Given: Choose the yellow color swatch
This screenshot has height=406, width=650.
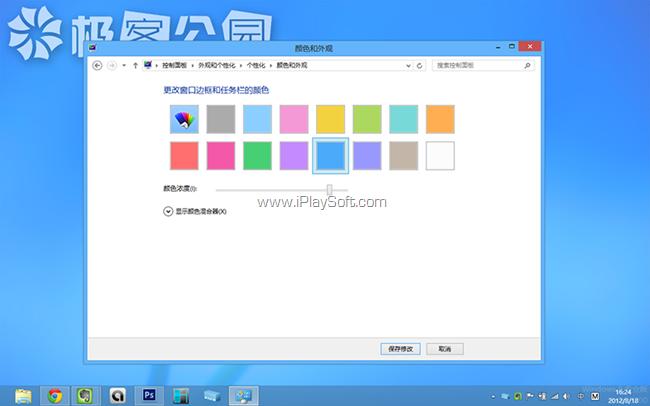Looking at the screenshot, I should (331, 120).
